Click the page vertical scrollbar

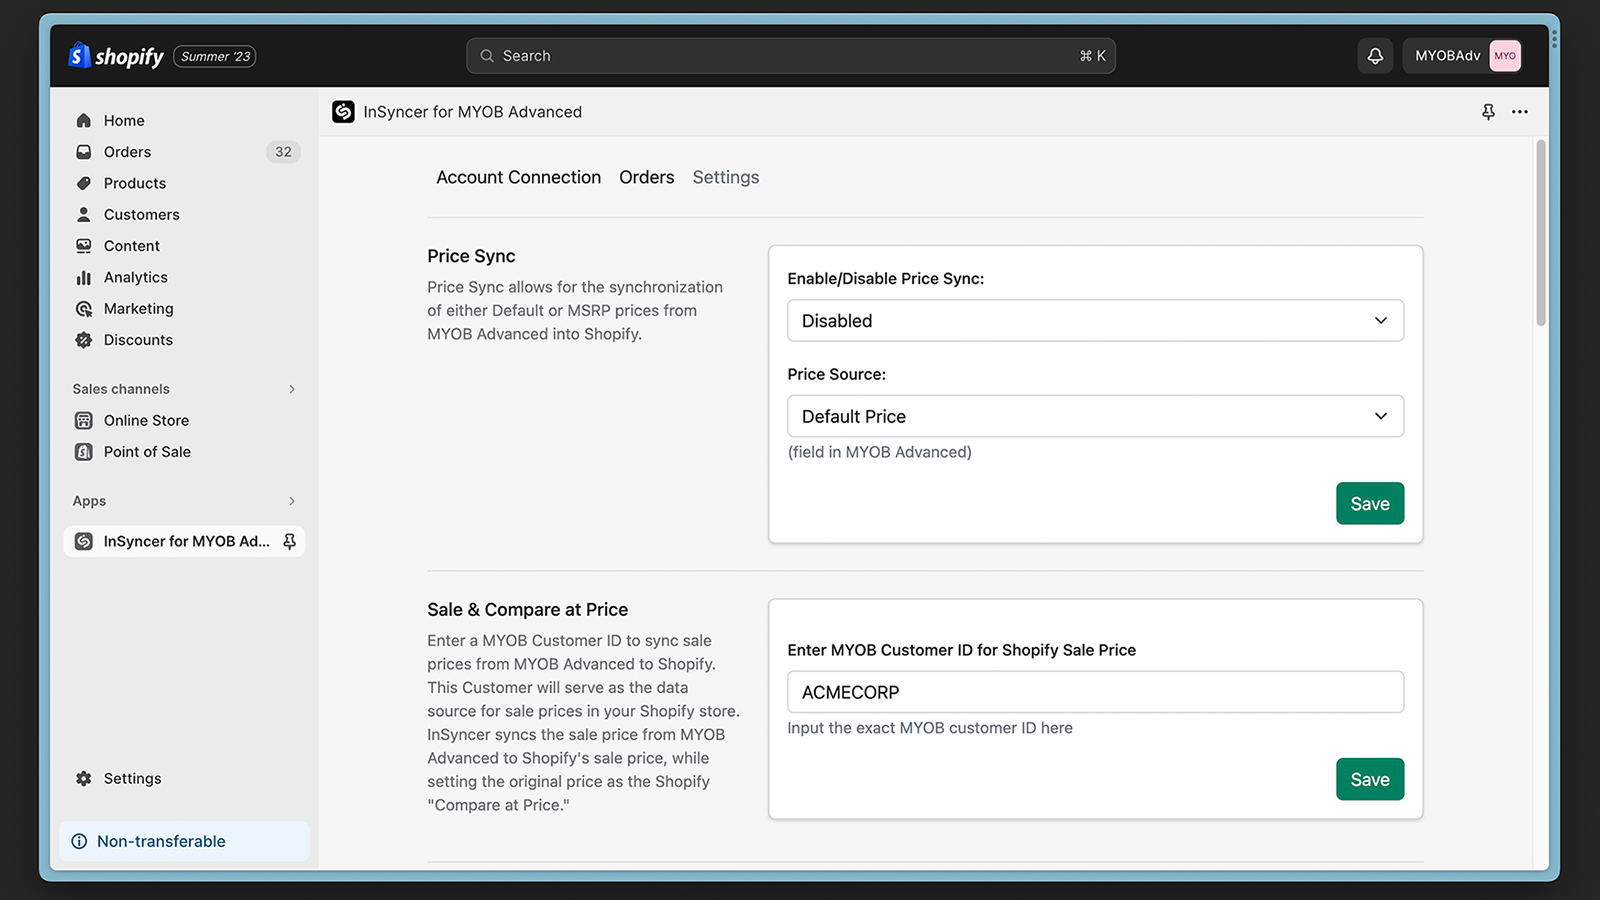(x=1541, y=233)
